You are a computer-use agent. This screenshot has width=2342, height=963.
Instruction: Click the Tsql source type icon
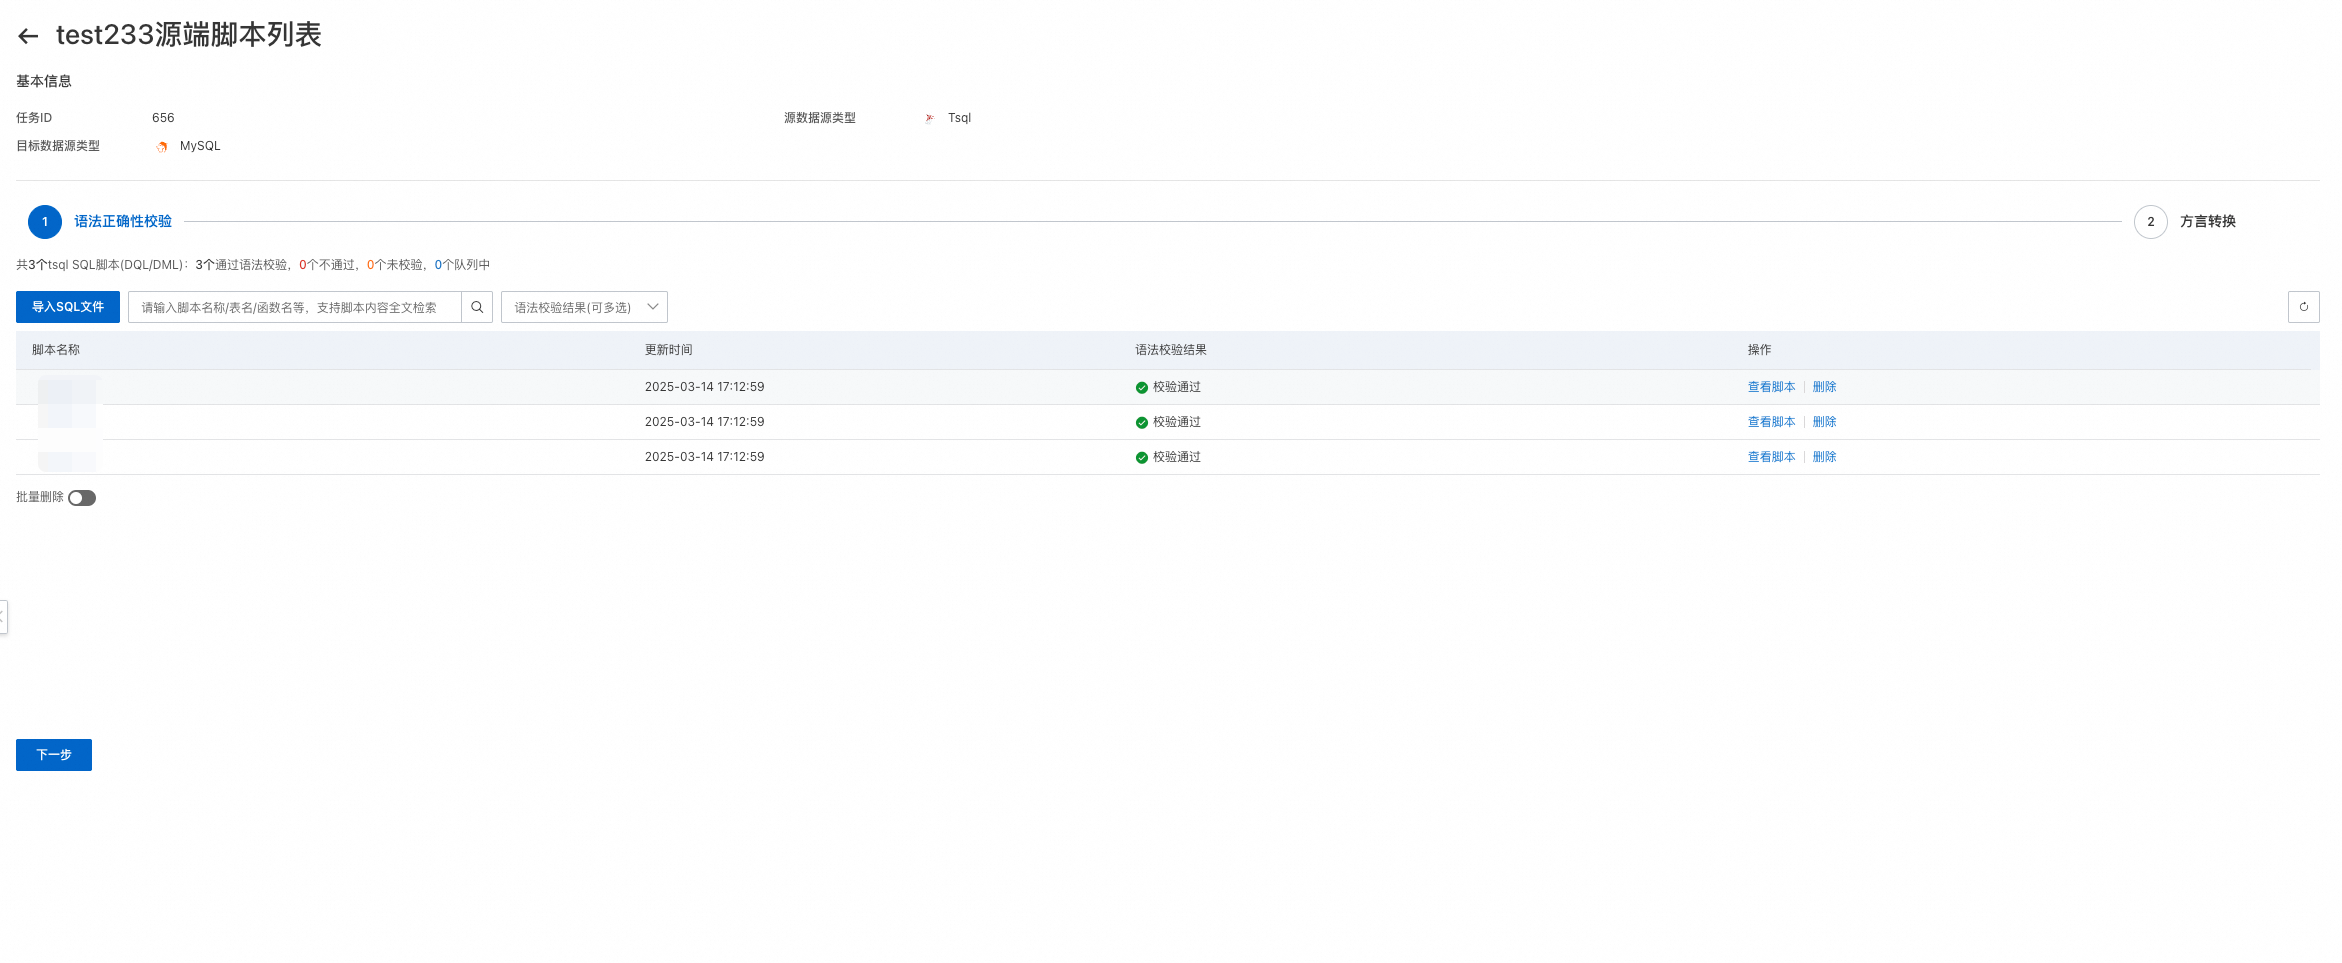tap(930, 118)
